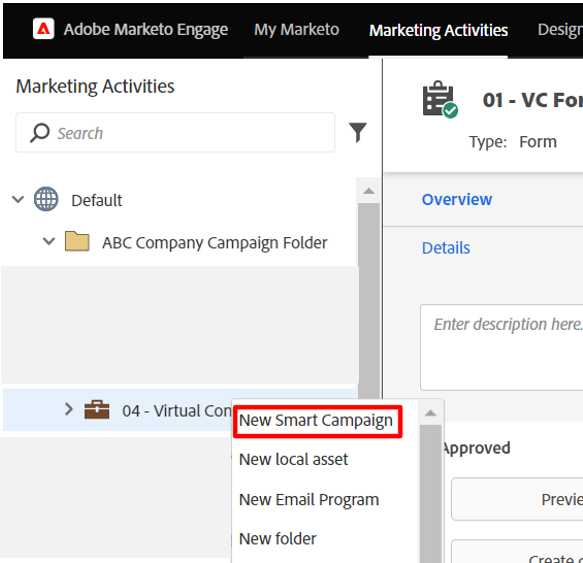Expand the 04 - Virtual Con program
583x563 pixels.
pyautogui.click(x=68, y=409)
